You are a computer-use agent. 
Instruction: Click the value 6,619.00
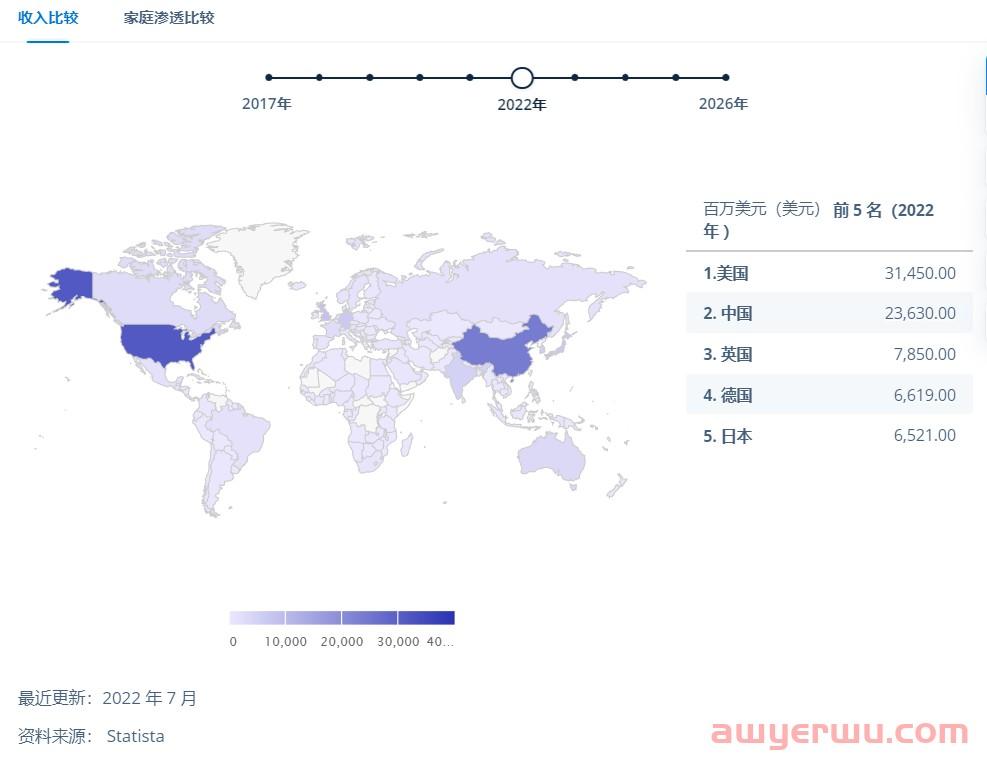point(925,395)
